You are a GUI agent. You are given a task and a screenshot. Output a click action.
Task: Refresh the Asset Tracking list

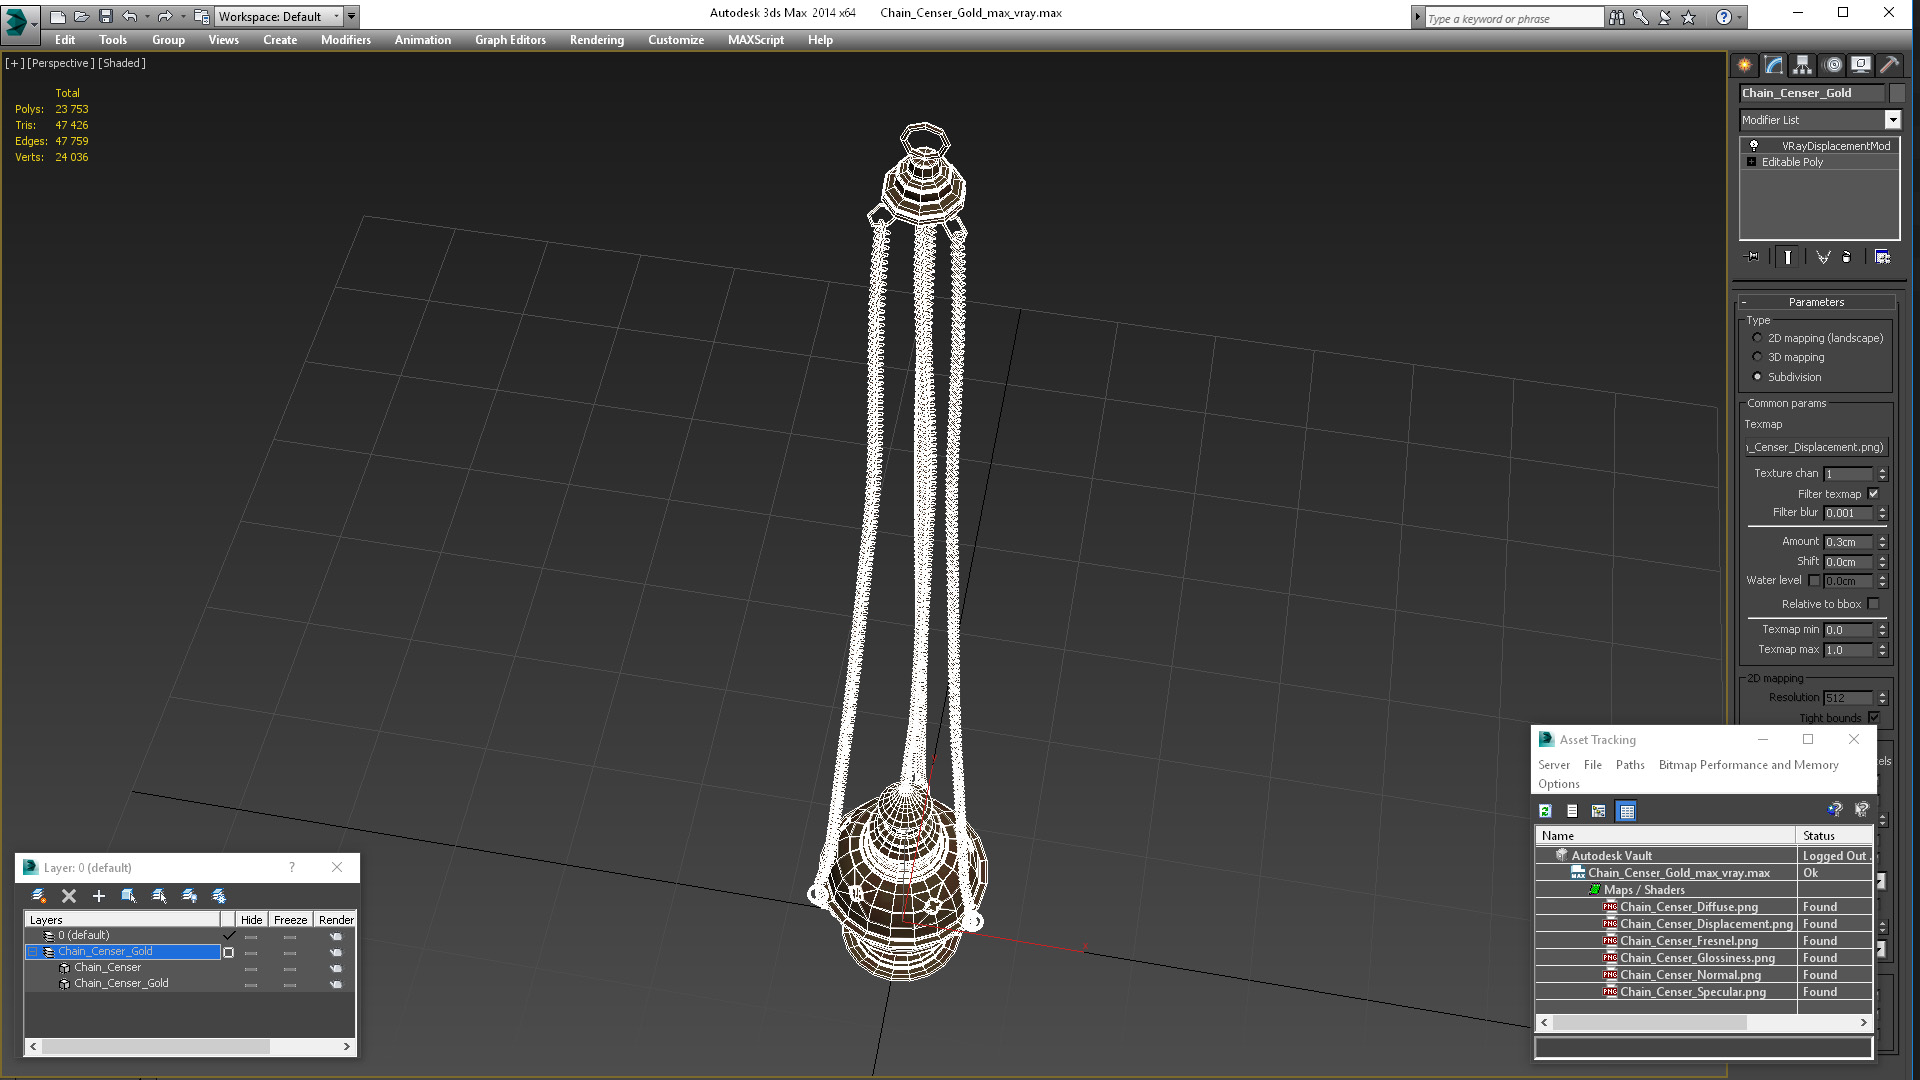(x=1545, y=811)
